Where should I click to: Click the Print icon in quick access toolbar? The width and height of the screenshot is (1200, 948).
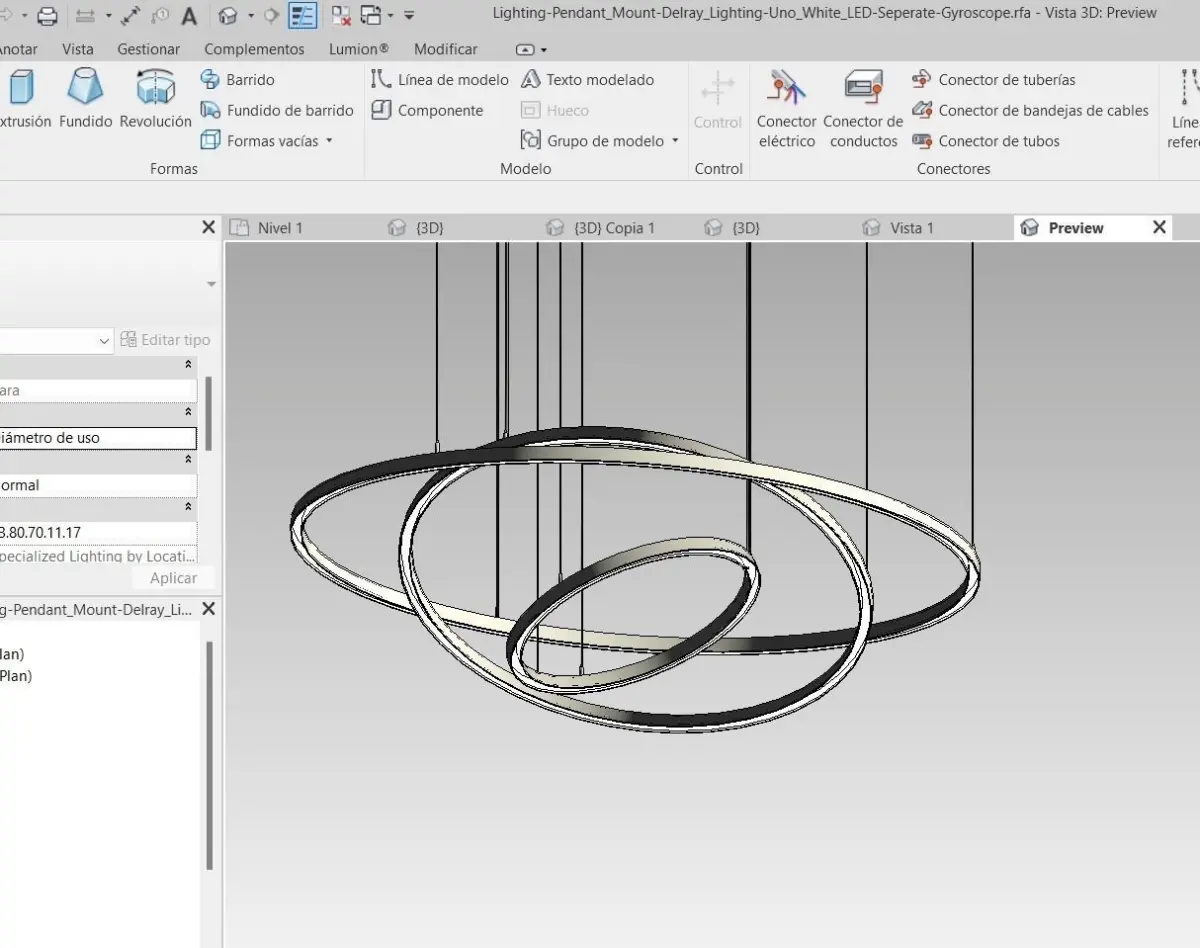(x=47, y=16)
